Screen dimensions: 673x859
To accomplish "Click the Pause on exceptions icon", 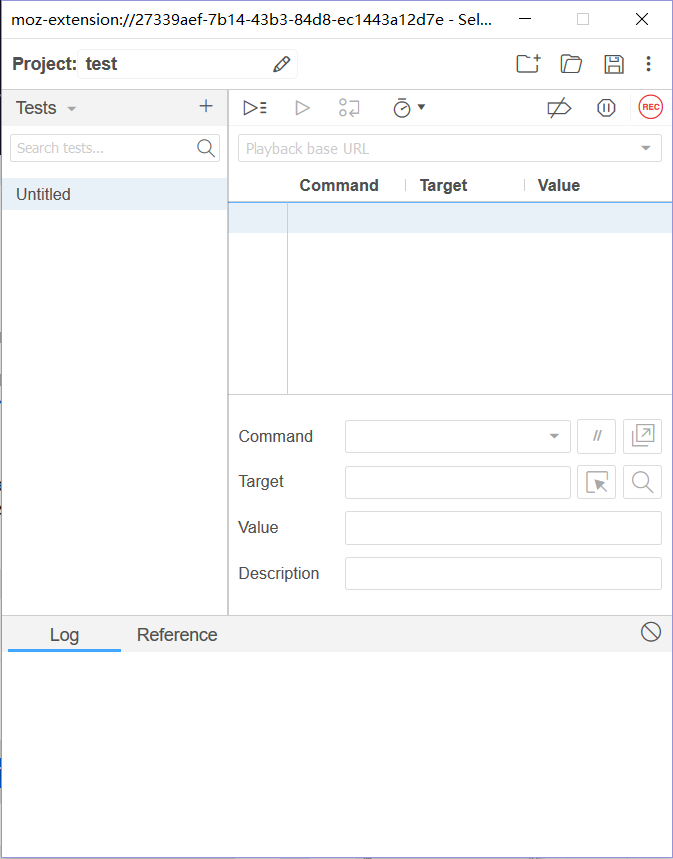I will [606, 108].
